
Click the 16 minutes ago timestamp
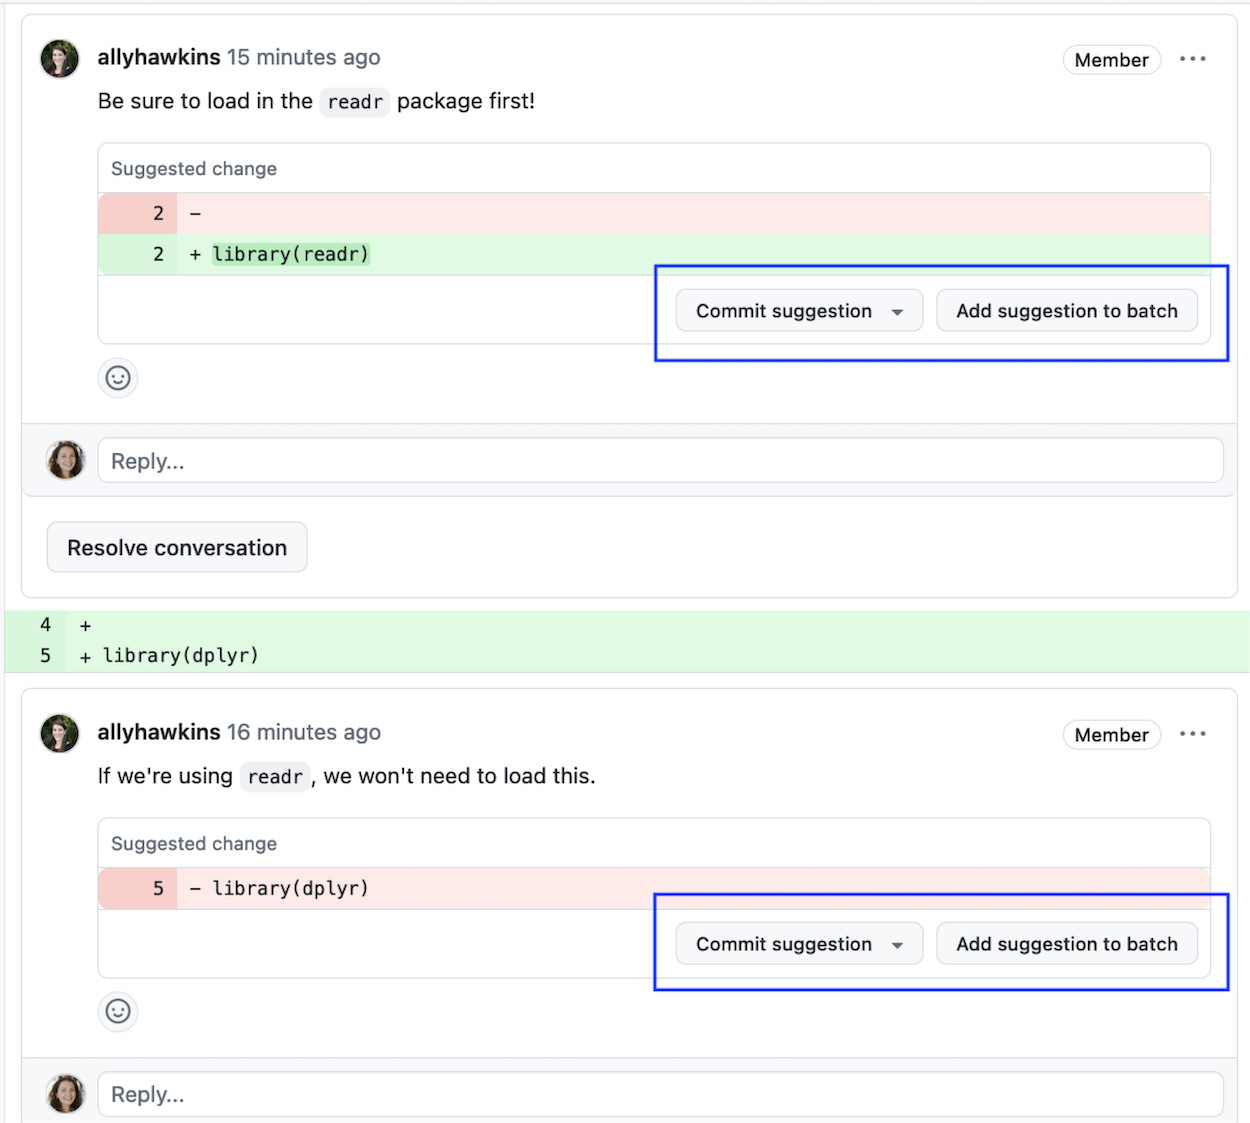(x=304, y=732)
